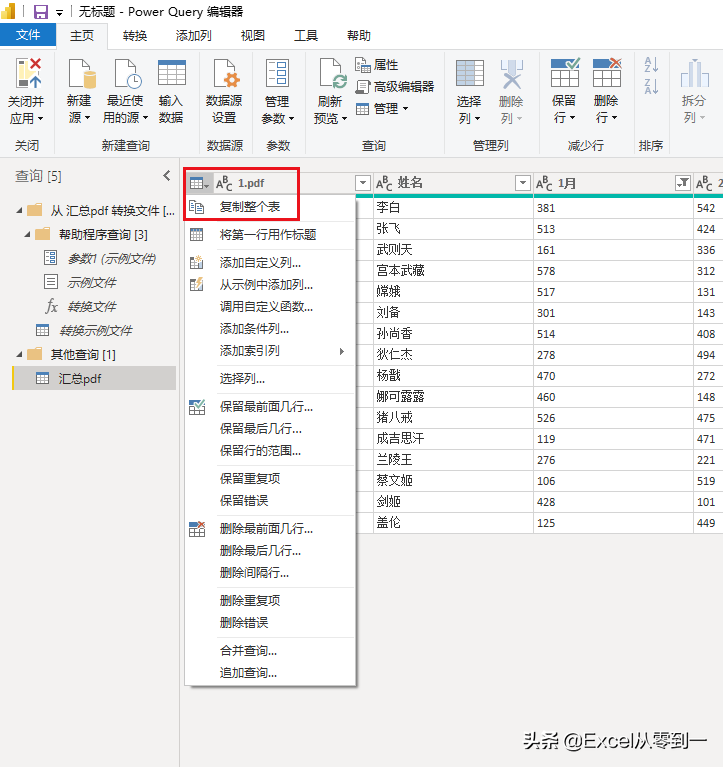Choose 保留最后几行 menu item
This screenshot has height=767, width=723.
tap(270, 429)
